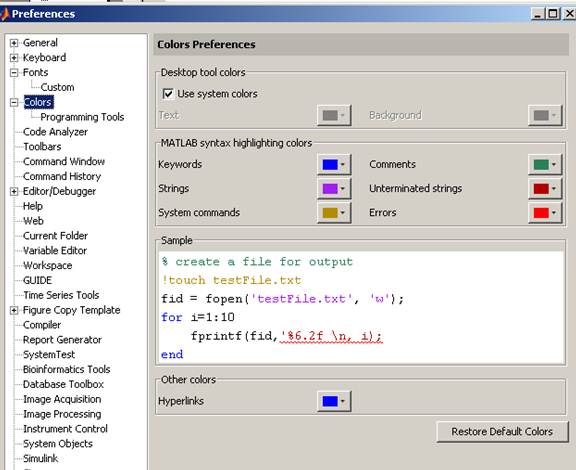Click the fopen sample code line
The image size is (576, 470).
click(282, 299)
